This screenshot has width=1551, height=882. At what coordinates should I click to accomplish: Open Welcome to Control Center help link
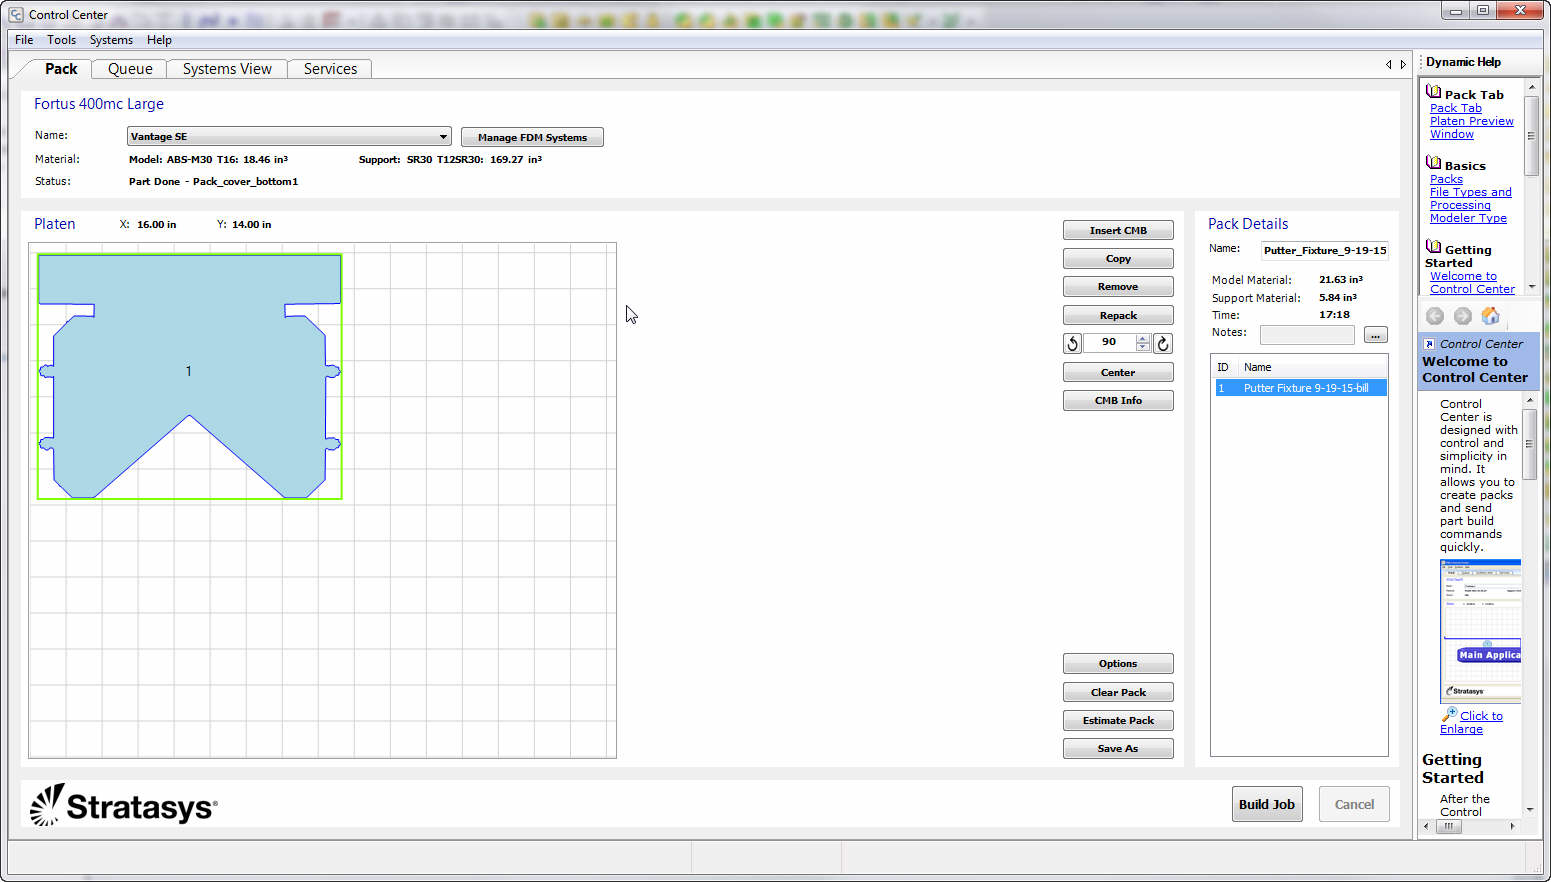point(1472,283)
